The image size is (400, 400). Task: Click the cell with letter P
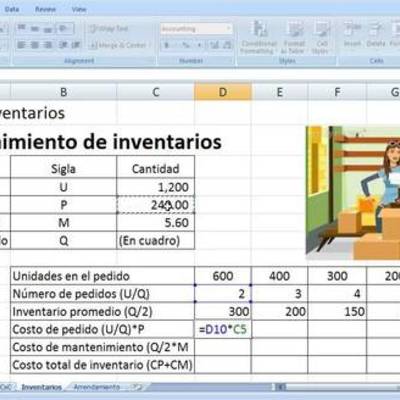64,205
